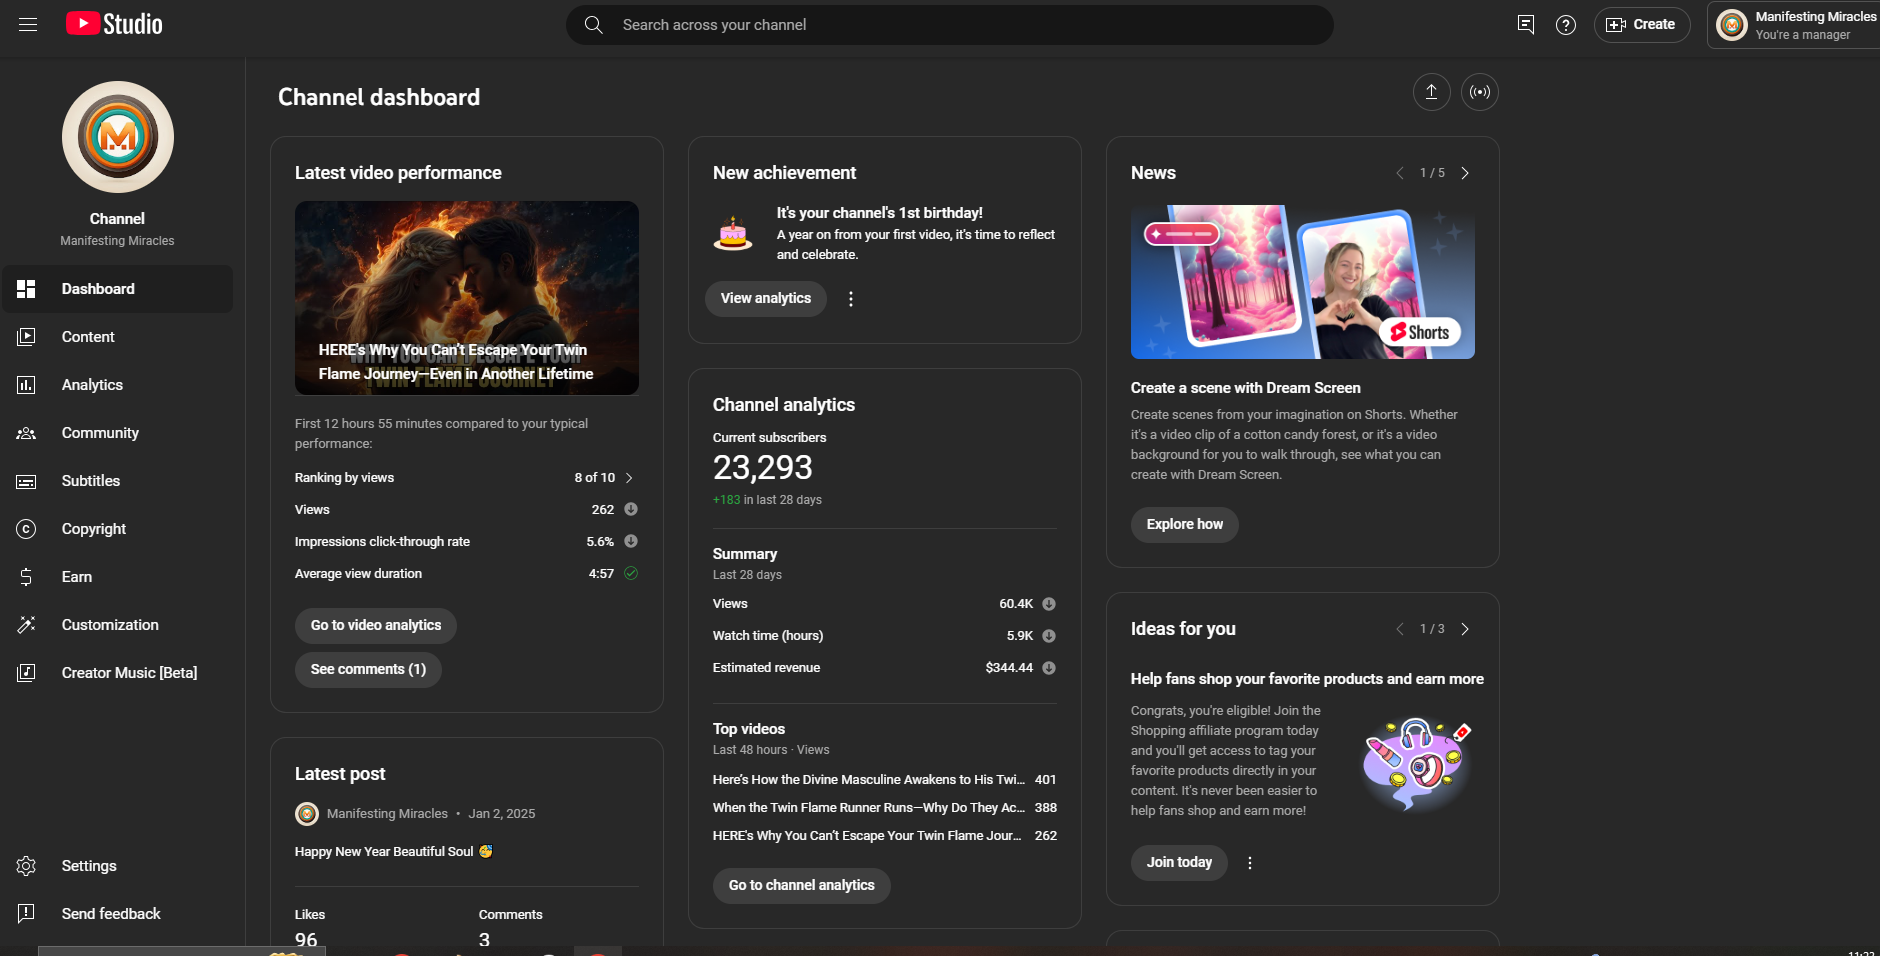Viewport: 1880px width, 956px height.
Task: Open the comments inbox icon in header
Action: coord(1526,25)
